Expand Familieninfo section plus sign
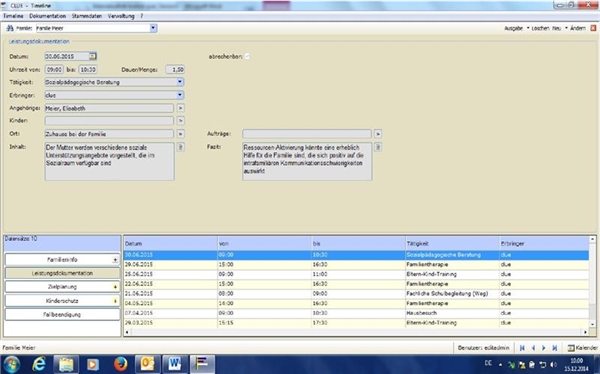The height and width of the screenshot is (374, 600). [x=115, y=260]
